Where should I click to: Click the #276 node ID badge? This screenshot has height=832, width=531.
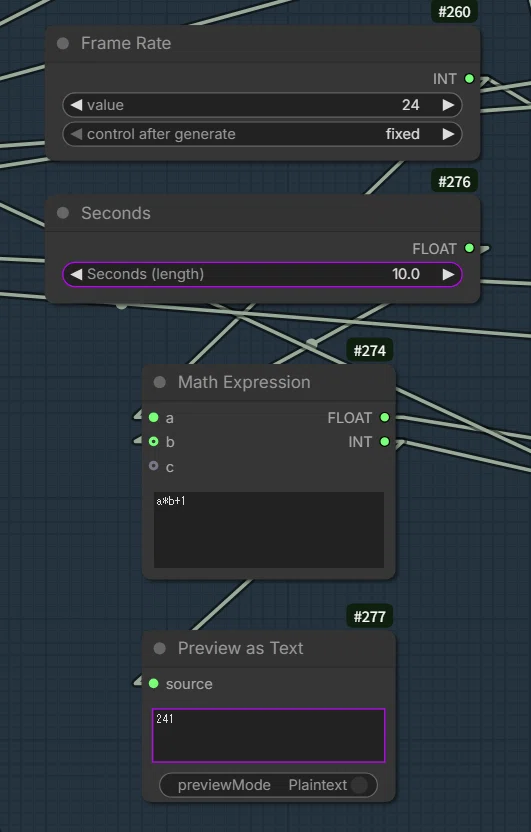tap(454, 182)
